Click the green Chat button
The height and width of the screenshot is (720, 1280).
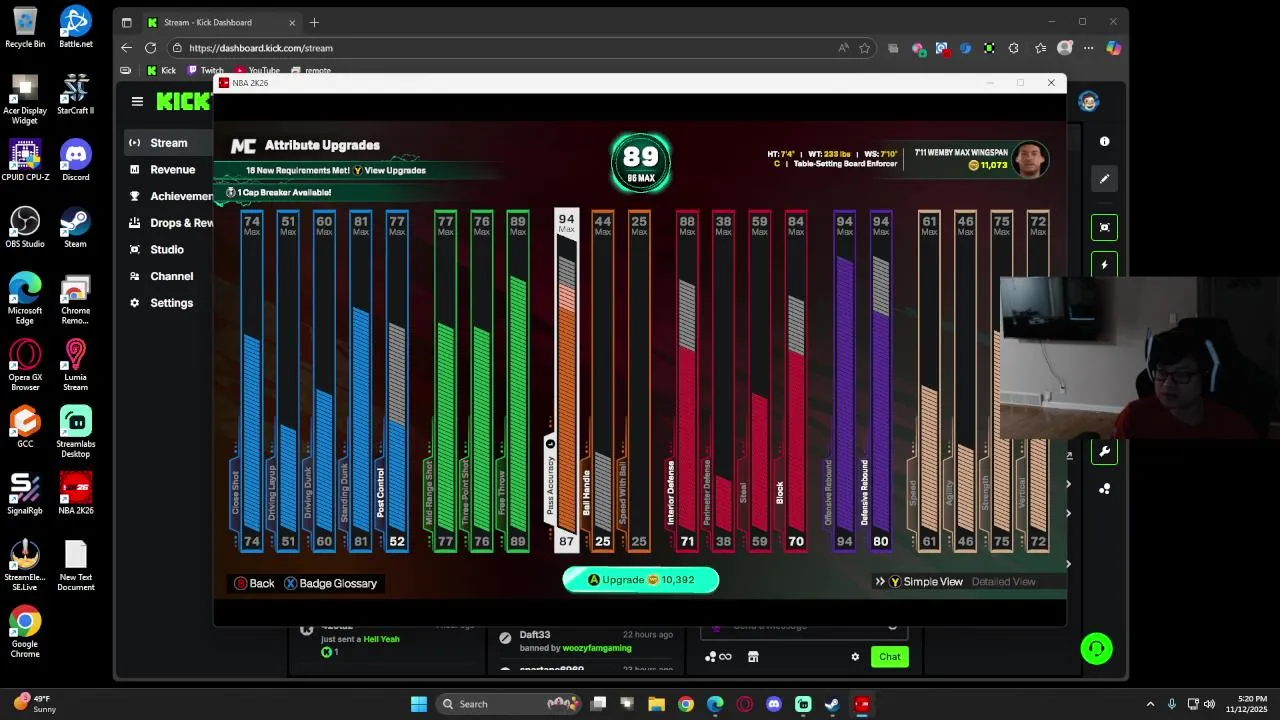[x=889, y=657]
